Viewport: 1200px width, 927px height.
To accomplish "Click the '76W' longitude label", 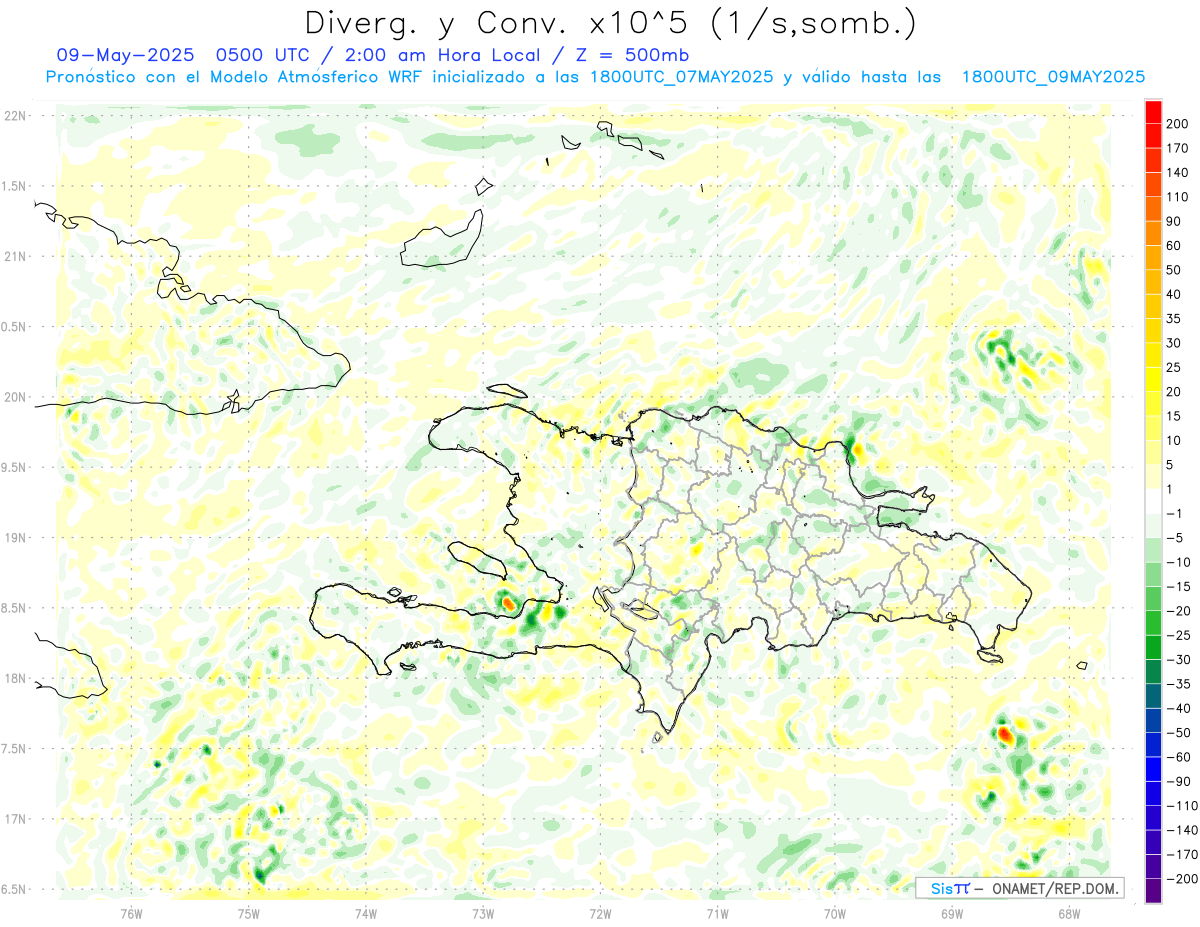I will tap(131, 913).
